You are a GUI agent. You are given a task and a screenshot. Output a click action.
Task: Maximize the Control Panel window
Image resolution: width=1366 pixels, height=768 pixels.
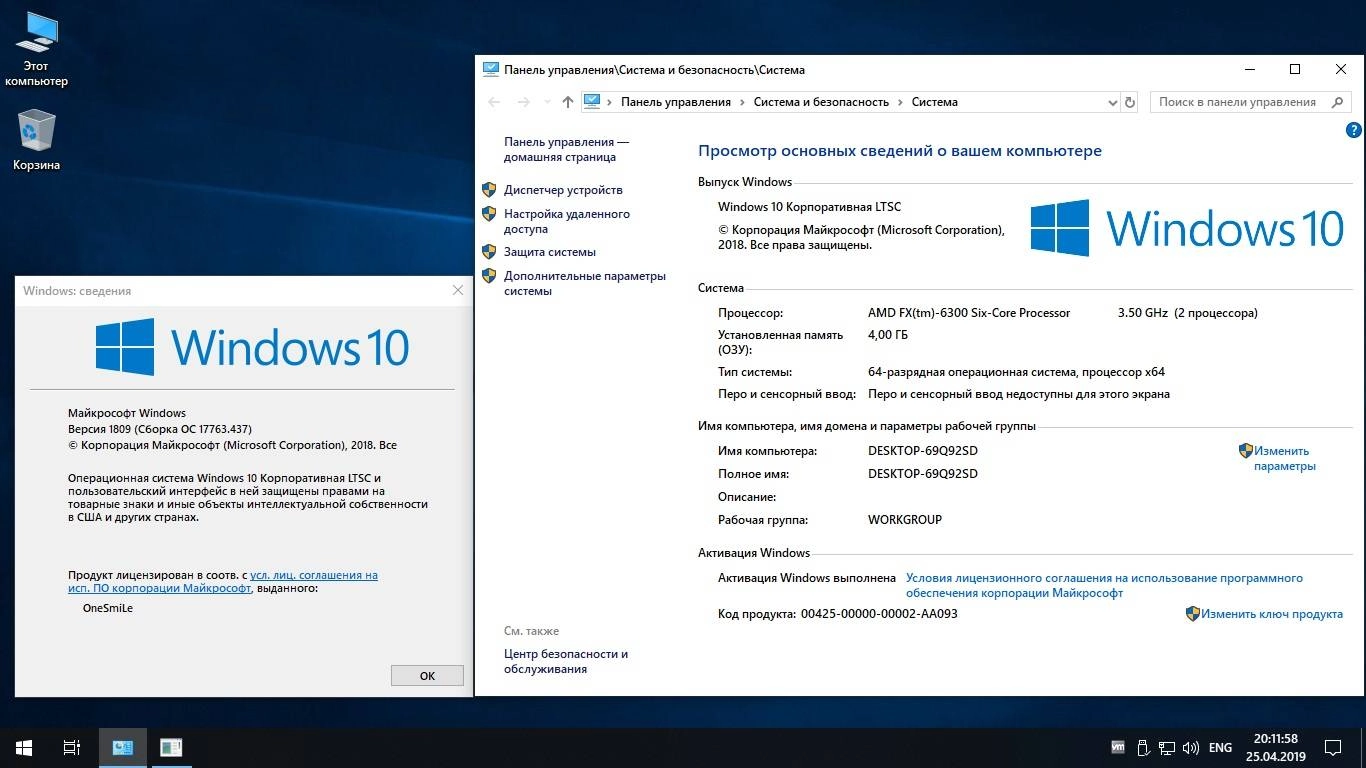click(x=1295, y=69)
